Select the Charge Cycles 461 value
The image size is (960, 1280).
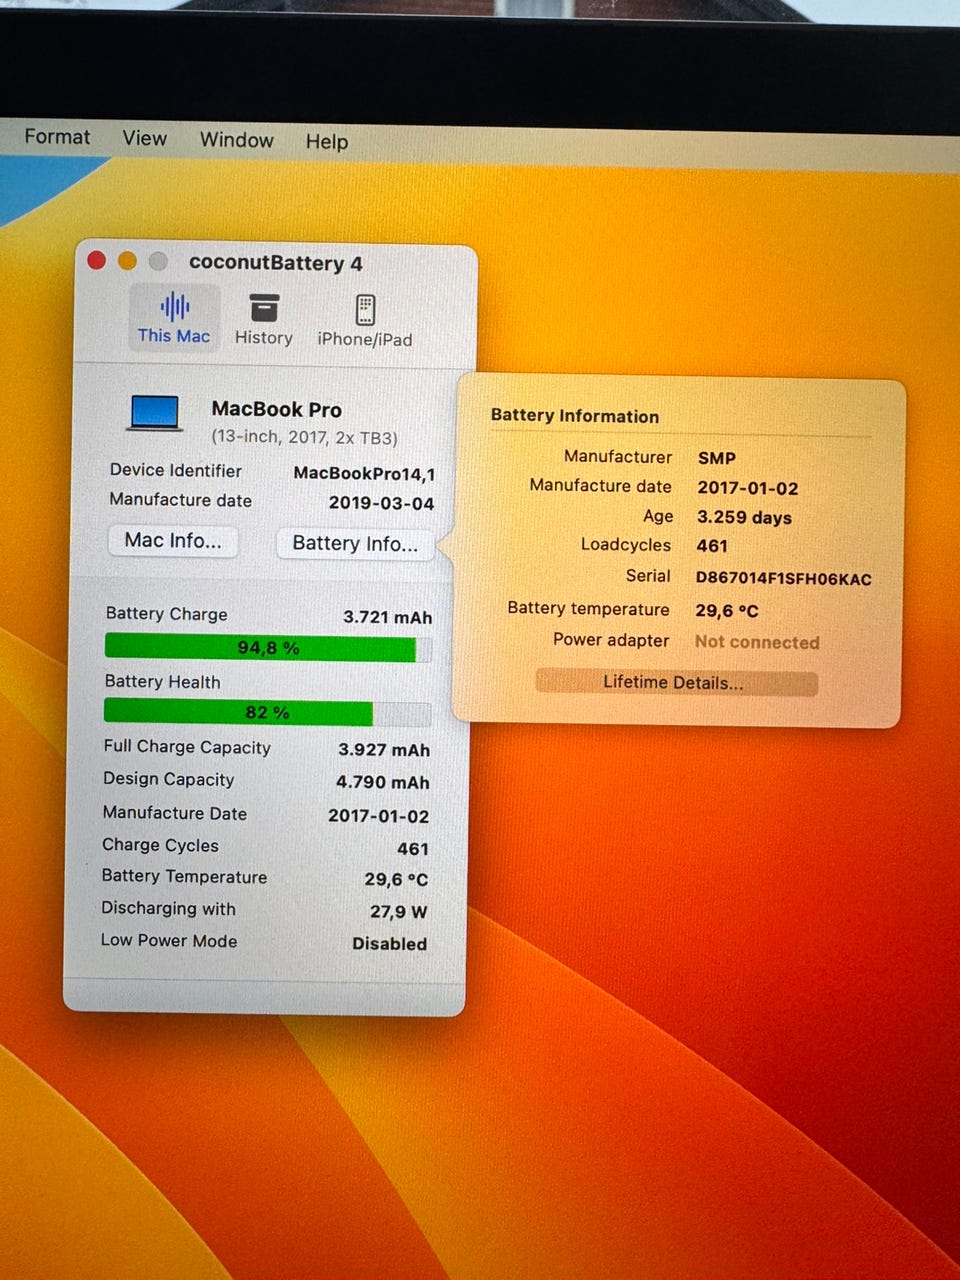click(413, 849)
